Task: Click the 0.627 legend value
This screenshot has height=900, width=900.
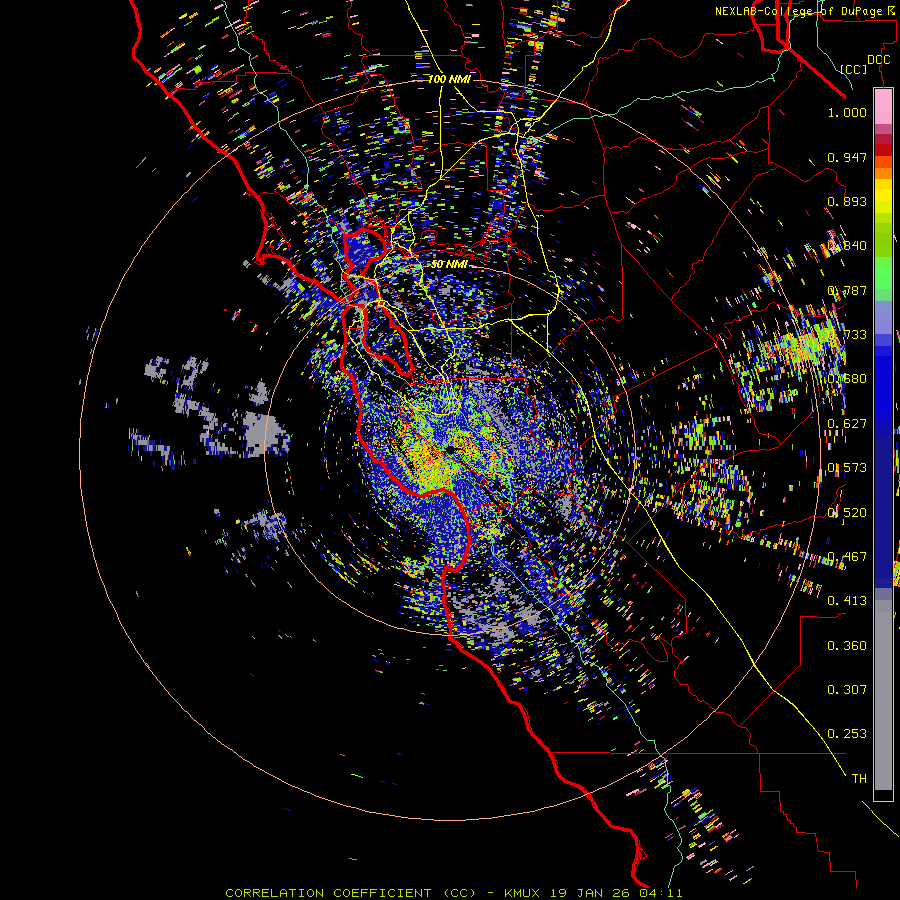Action: click(847, 424)
